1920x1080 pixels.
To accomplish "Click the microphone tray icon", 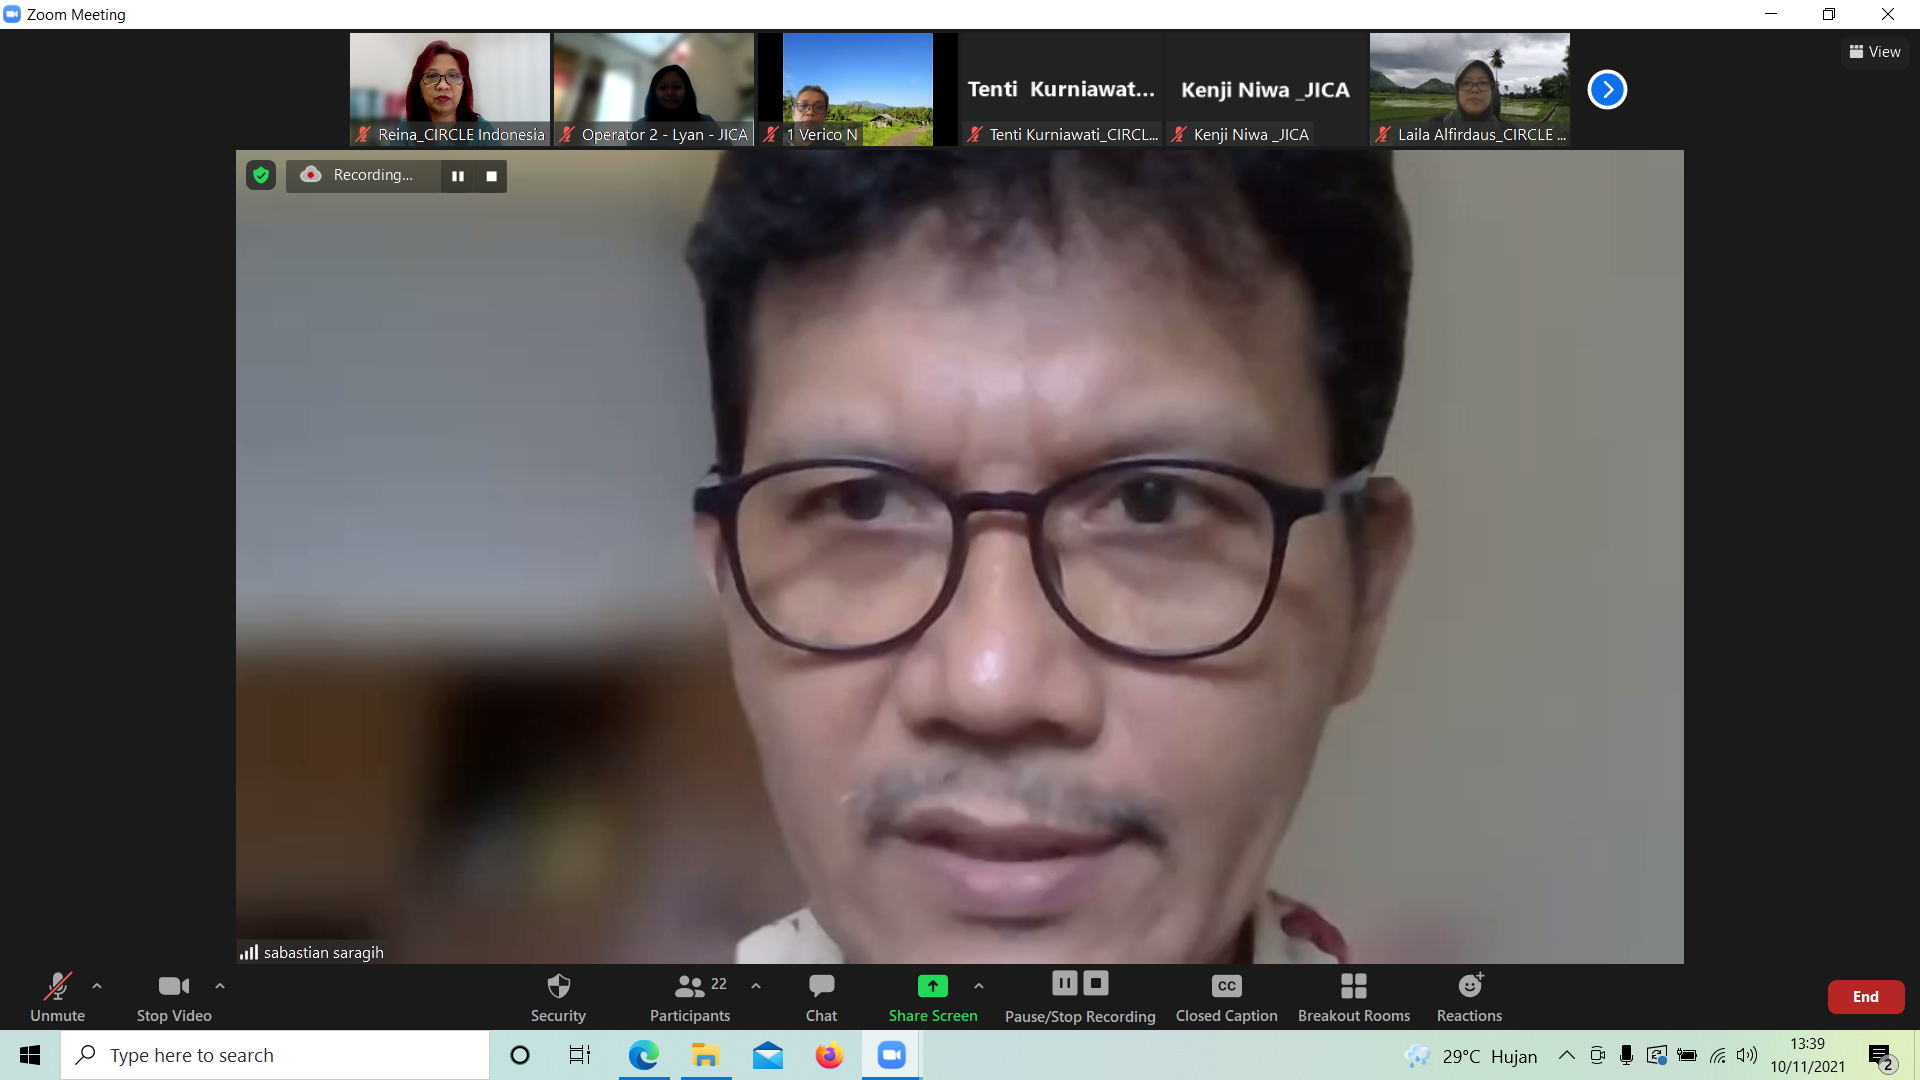I will [x=1626, y=1055].
